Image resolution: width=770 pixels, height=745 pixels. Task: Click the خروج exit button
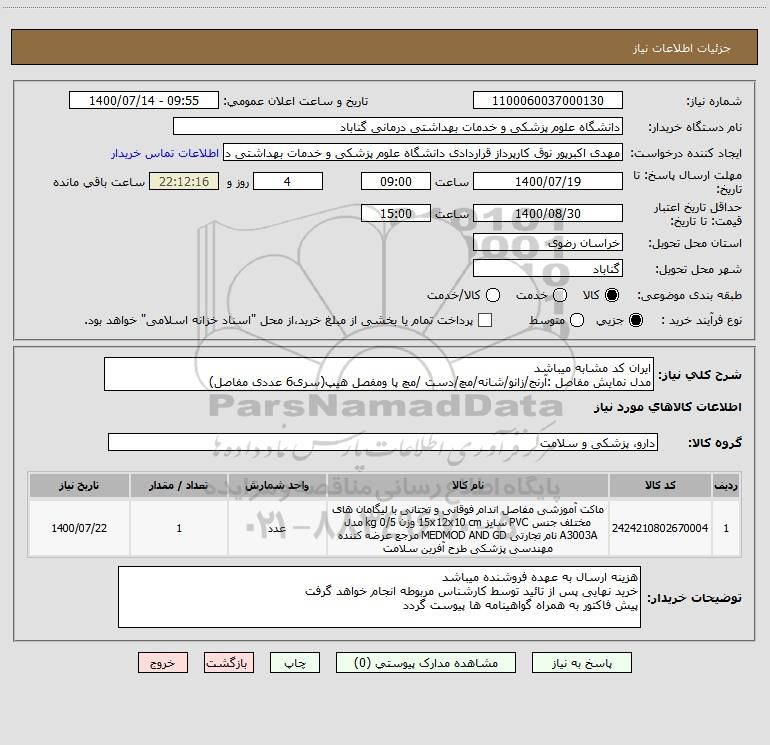coord(163,663)
